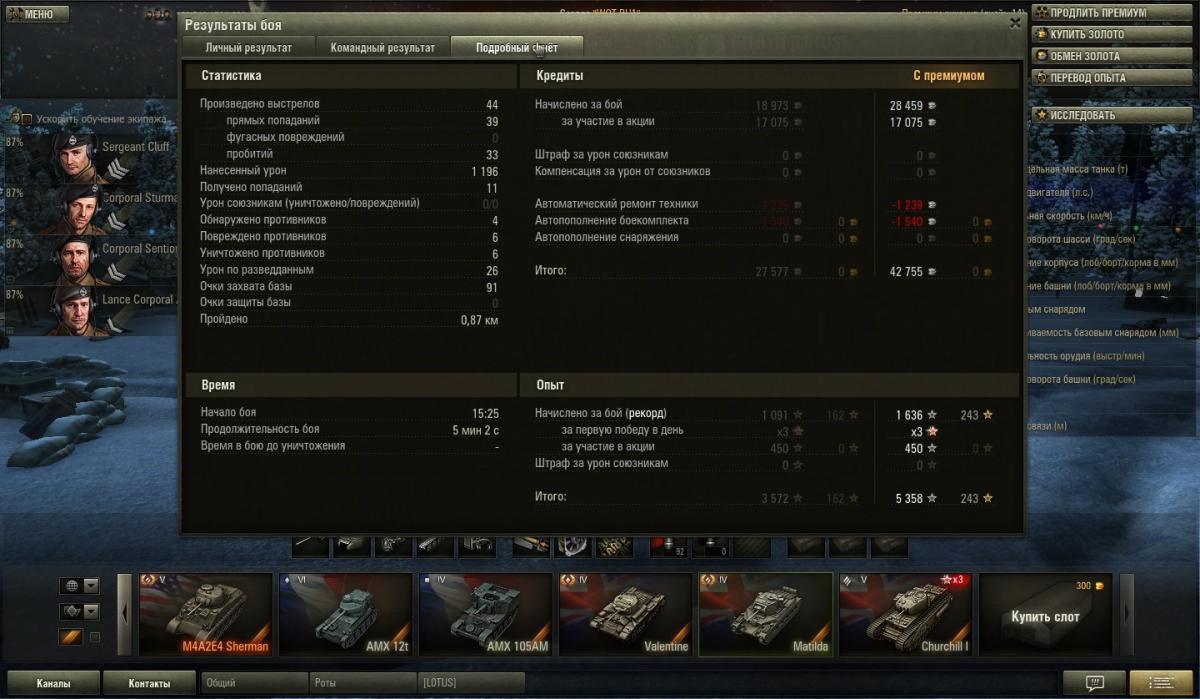Select the AMX 12t tank icon

click(x=346, y=614)
